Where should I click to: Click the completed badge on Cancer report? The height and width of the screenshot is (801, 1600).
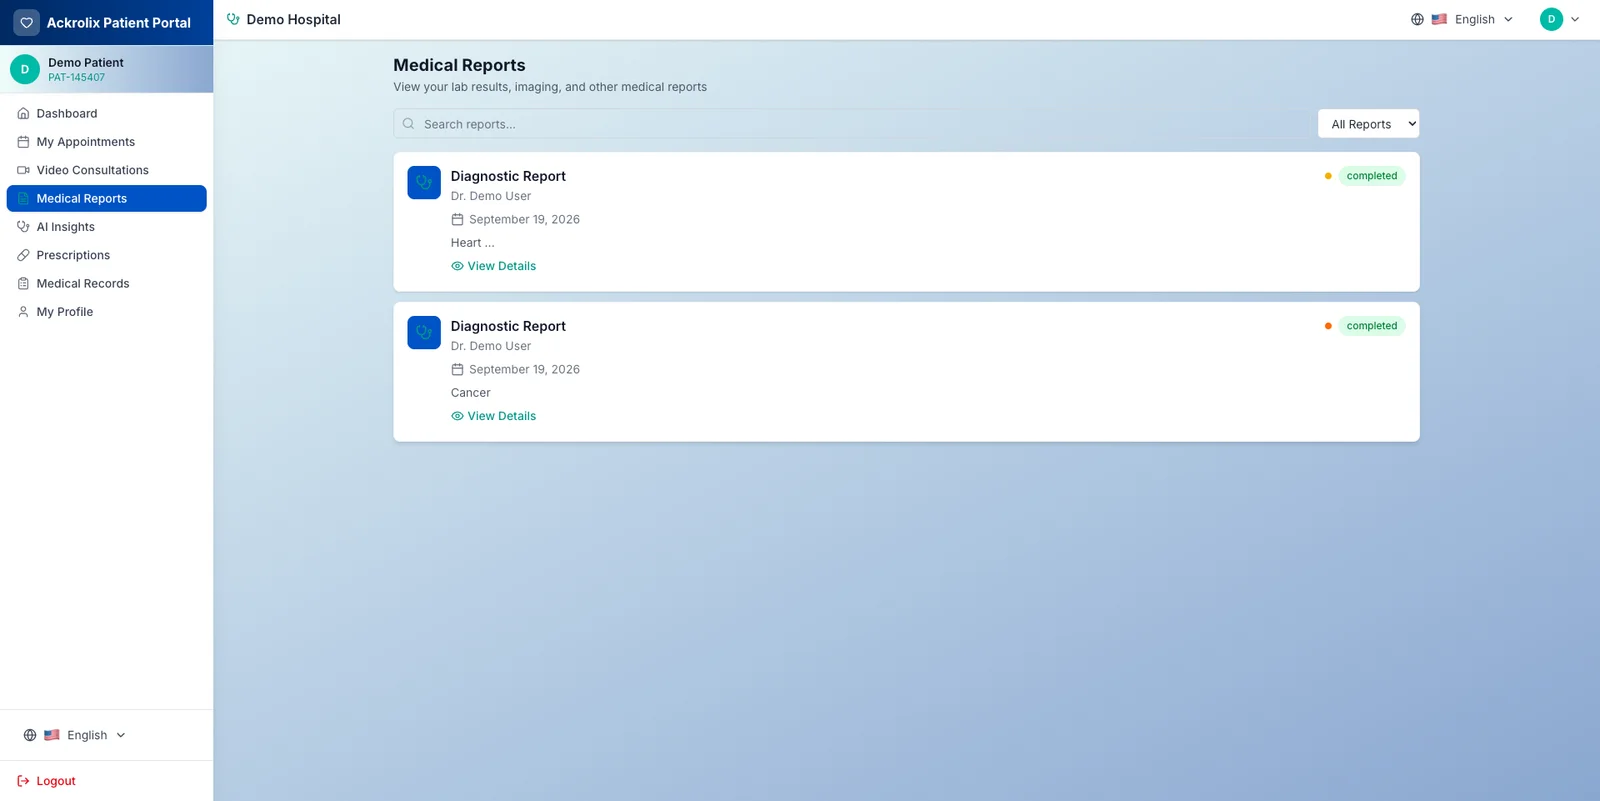[x=1372, y=326]
